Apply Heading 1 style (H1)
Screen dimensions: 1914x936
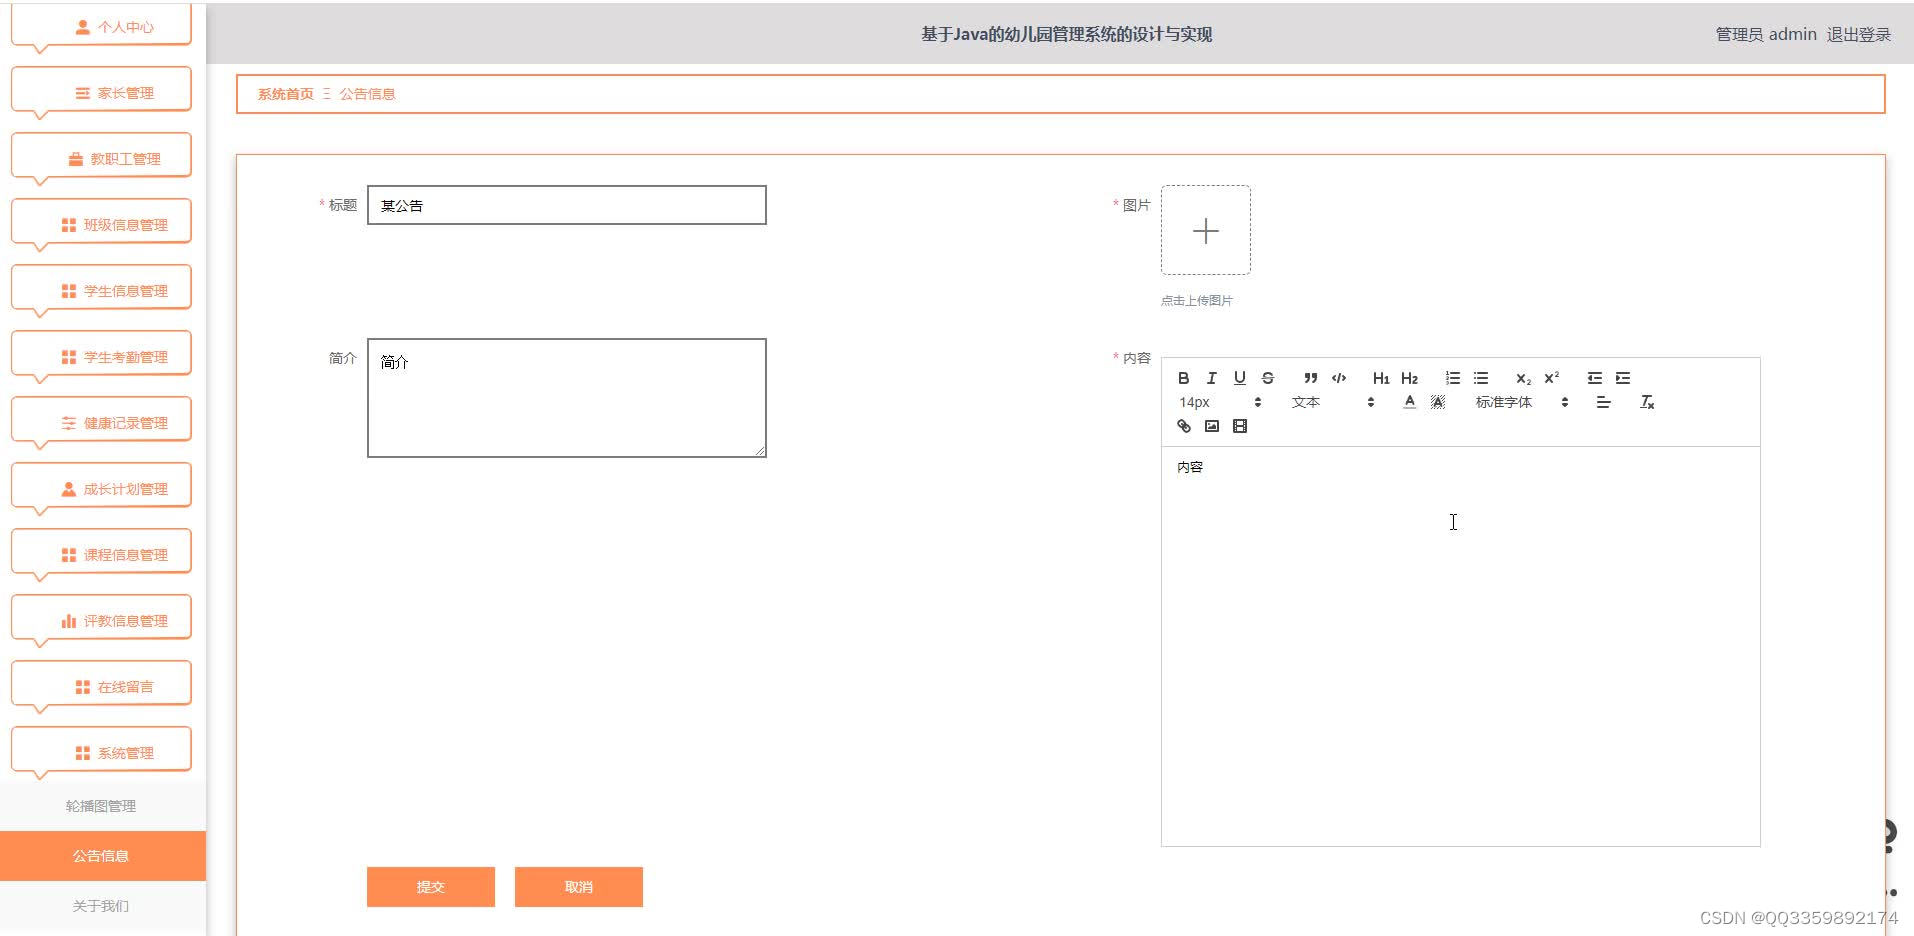click(x=1381, y=378)
